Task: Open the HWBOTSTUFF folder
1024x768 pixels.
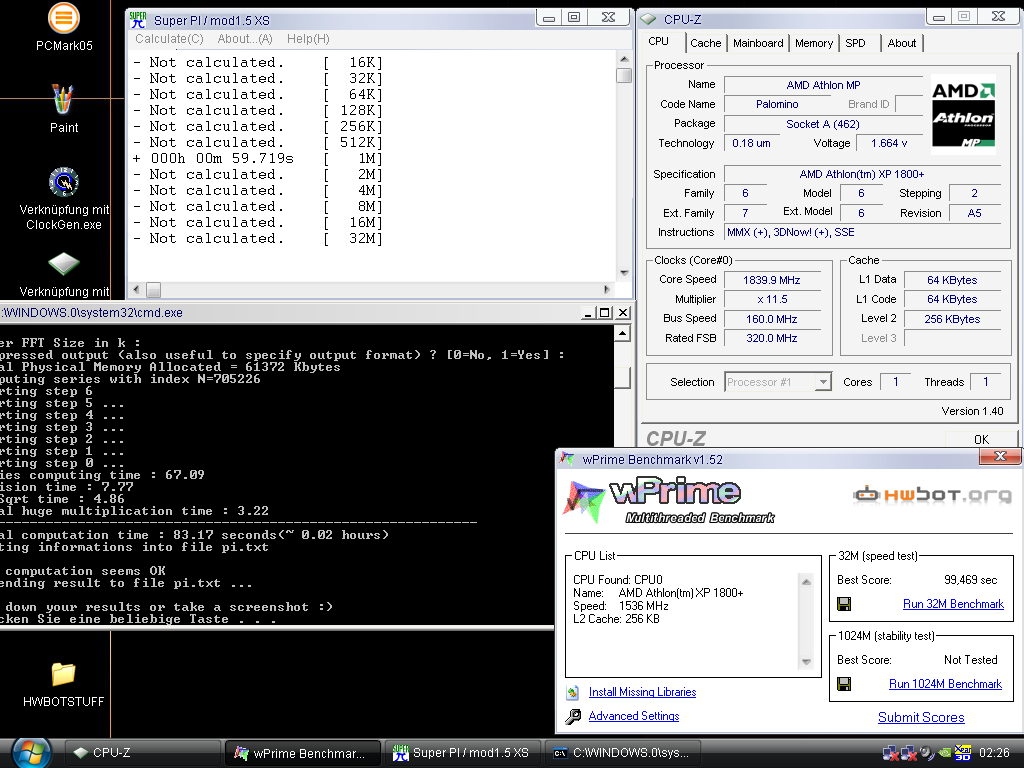Action: coord(63,674)
